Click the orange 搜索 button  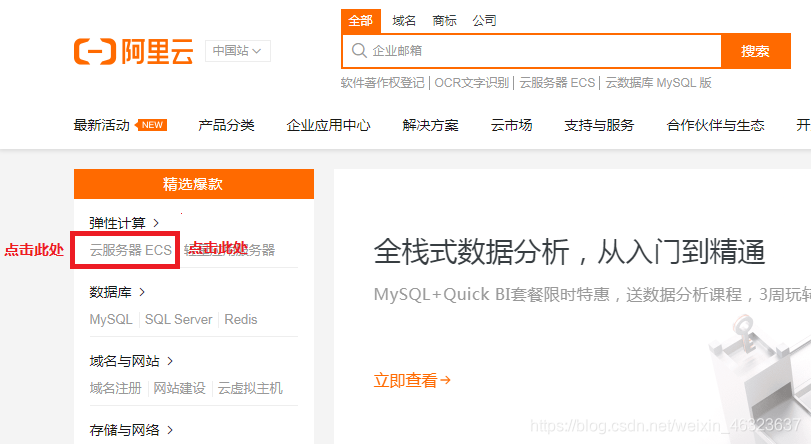pos(756,51)
